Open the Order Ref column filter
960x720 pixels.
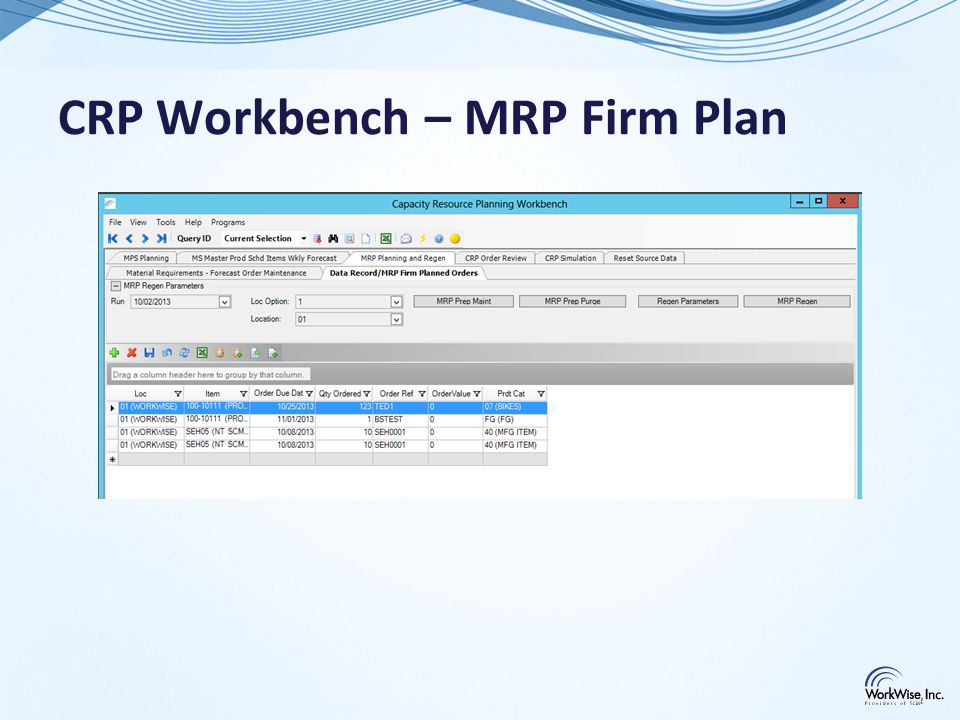pos(422,394)
